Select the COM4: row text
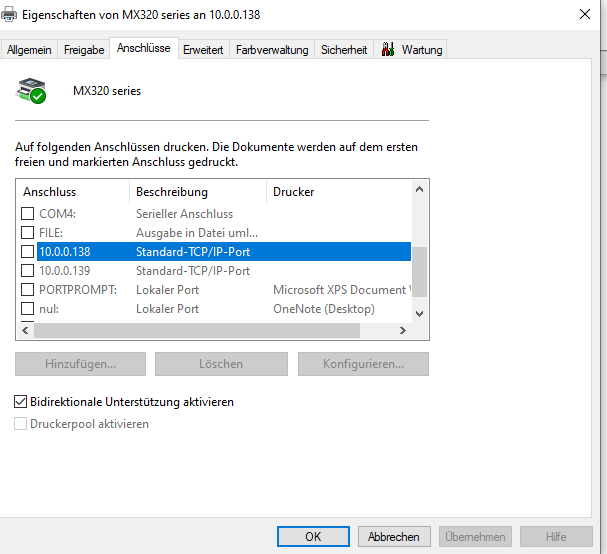The height and width of the screenshot is (554, 607). [58, 214]
